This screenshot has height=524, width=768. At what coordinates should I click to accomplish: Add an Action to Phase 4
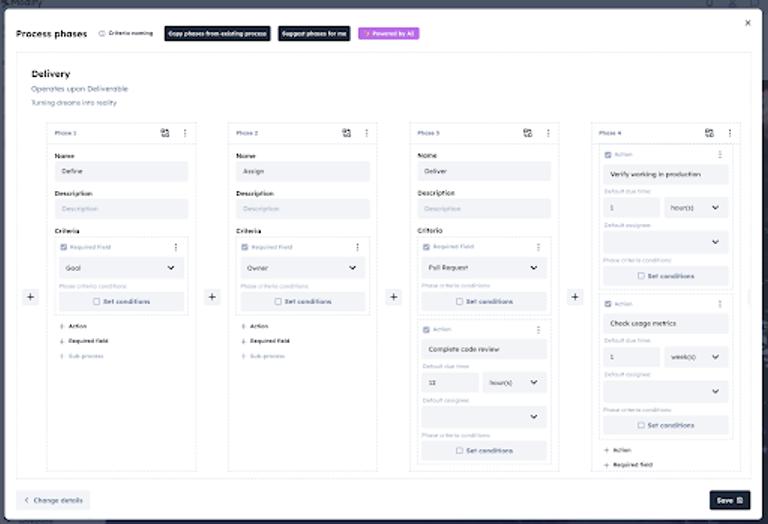[x=618, y=450]
